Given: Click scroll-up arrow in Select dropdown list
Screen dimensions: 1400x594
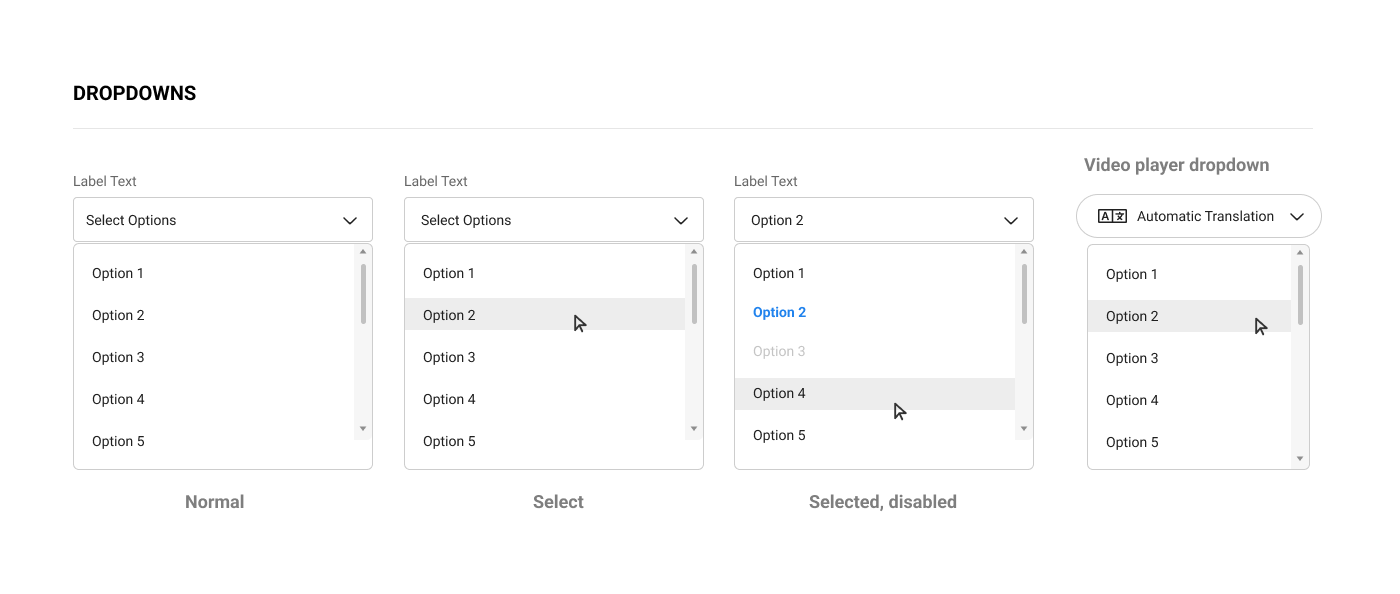Looking at the screenshot, I should point(694,252).
